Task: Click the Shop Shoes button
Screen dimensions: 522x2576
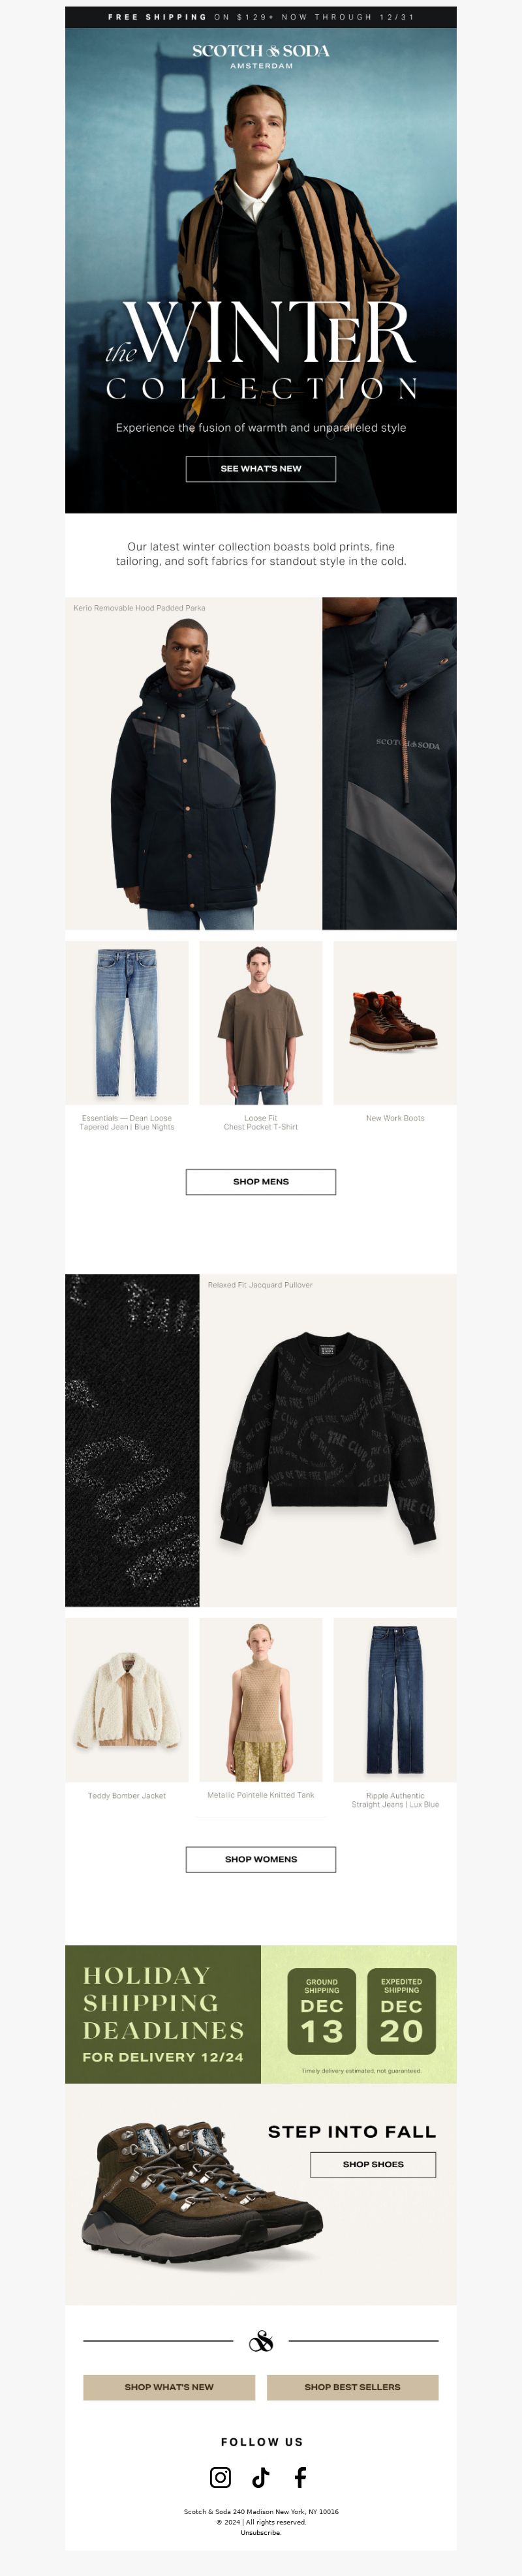Action: pos(373,2163)
